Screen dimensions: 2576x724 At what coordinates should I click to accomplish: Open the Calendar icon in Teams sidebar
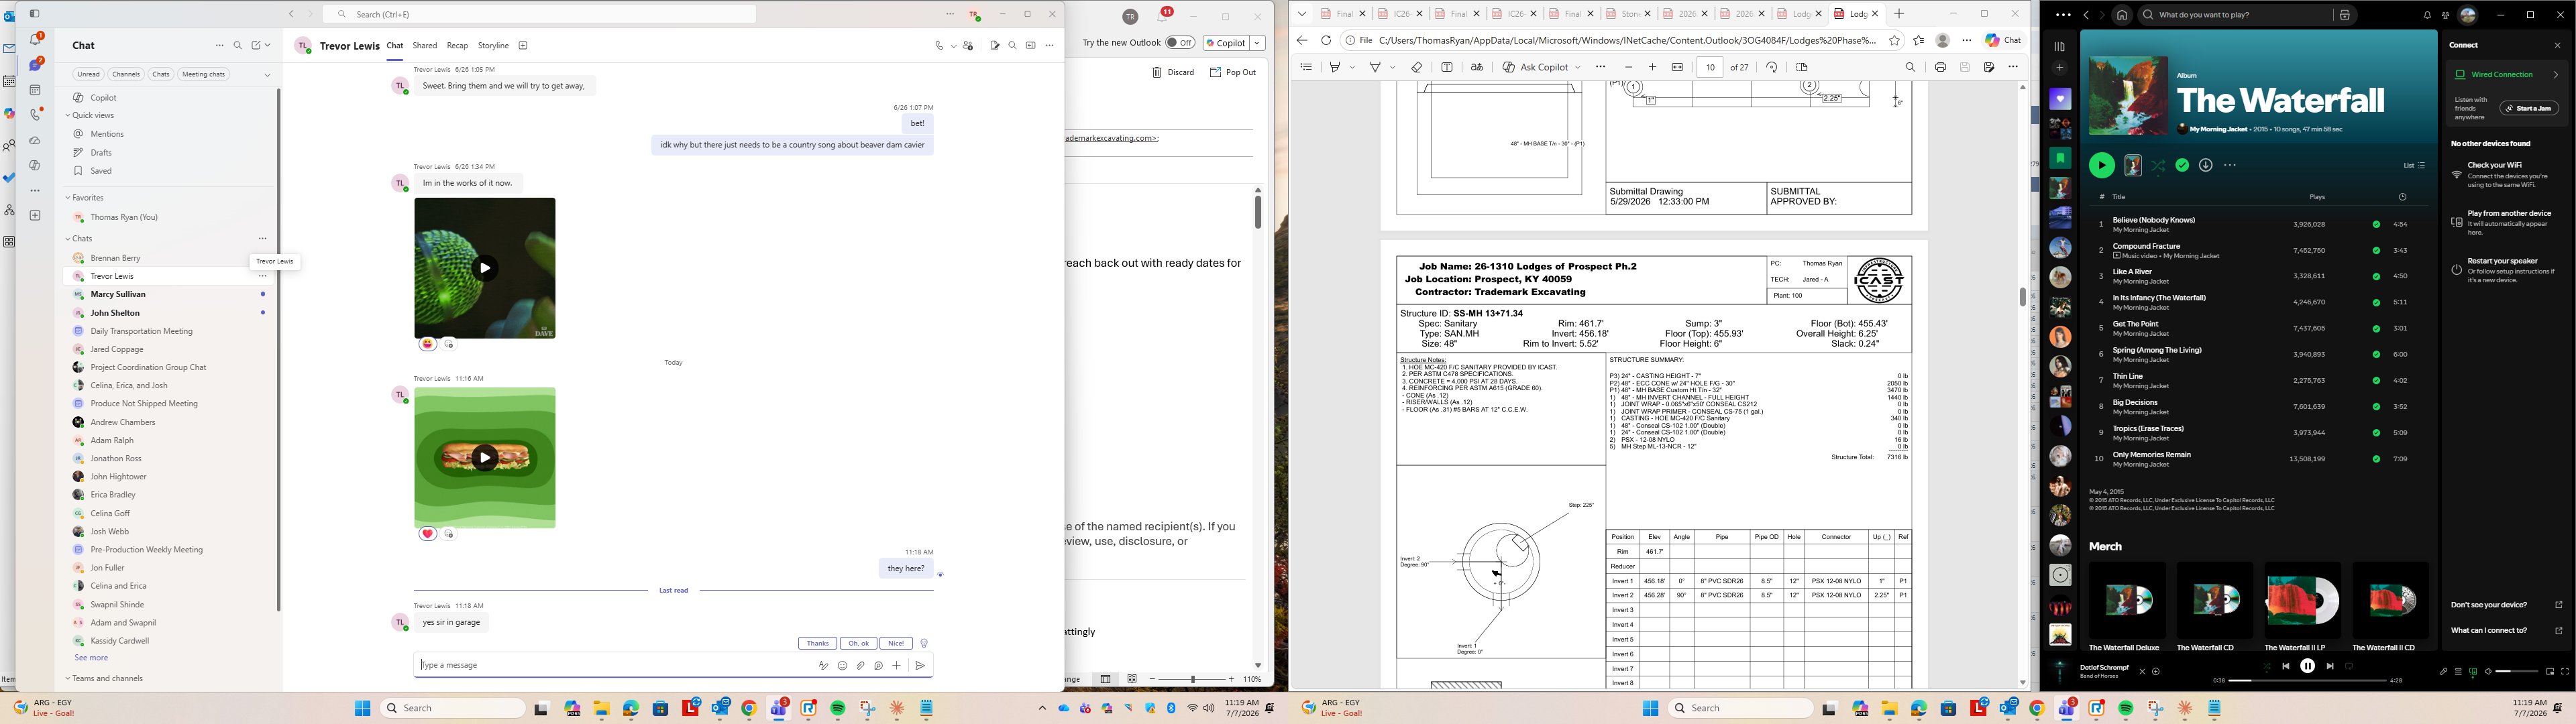tap(36, 89)
